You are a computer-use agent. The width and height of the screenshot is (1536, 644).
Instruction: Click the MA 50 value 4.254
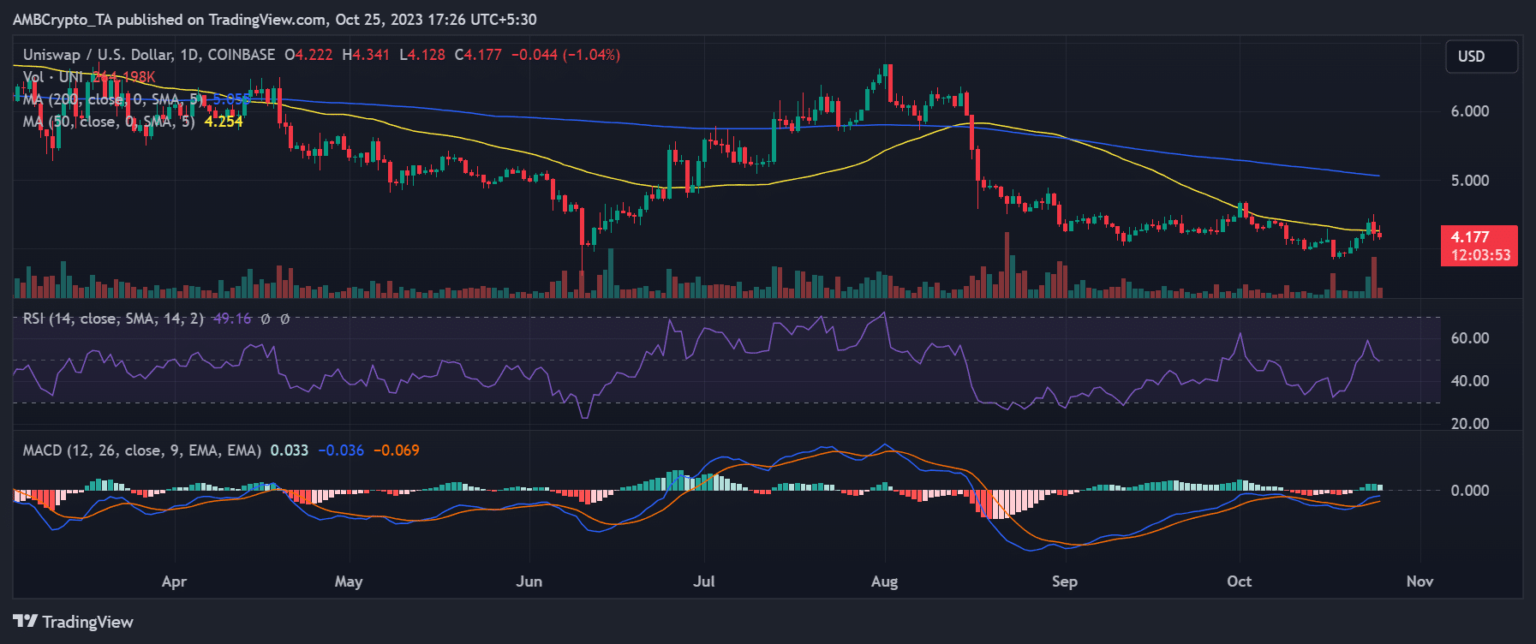click(223, 121)
